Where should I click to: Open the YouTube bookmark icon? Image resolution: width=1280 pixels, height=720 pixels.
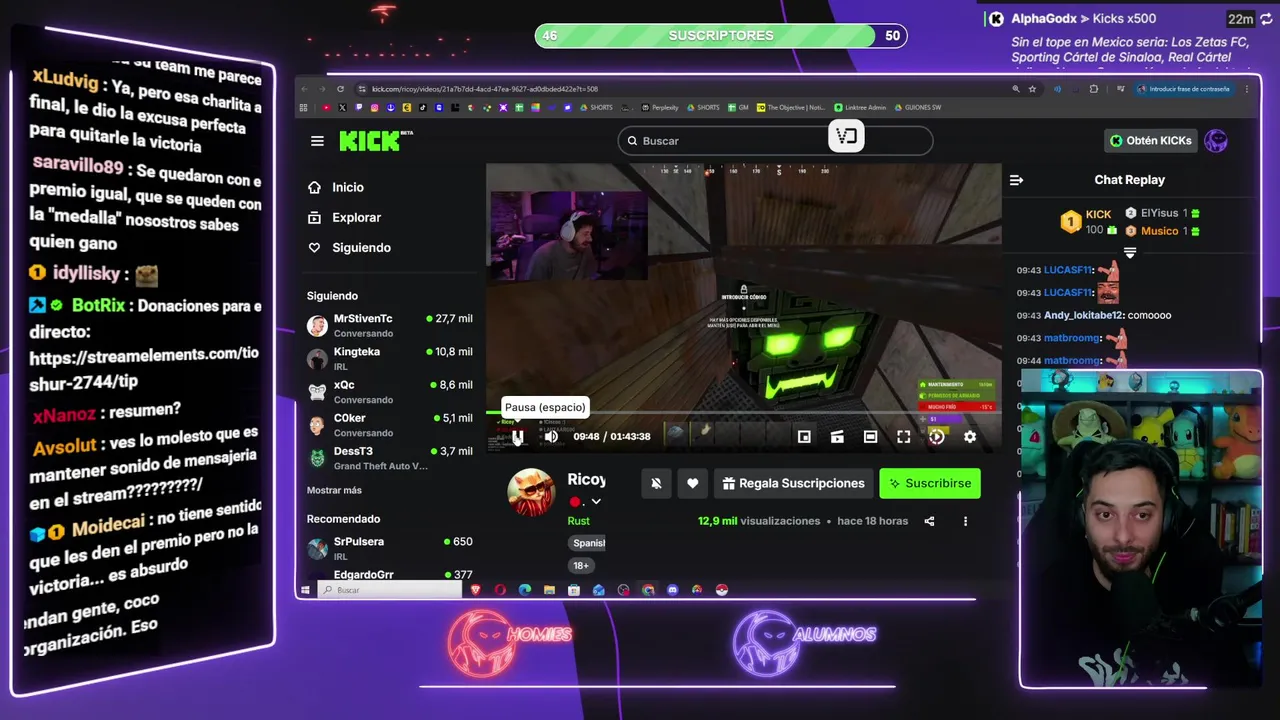pyautogui.click(x=326, y=107)
